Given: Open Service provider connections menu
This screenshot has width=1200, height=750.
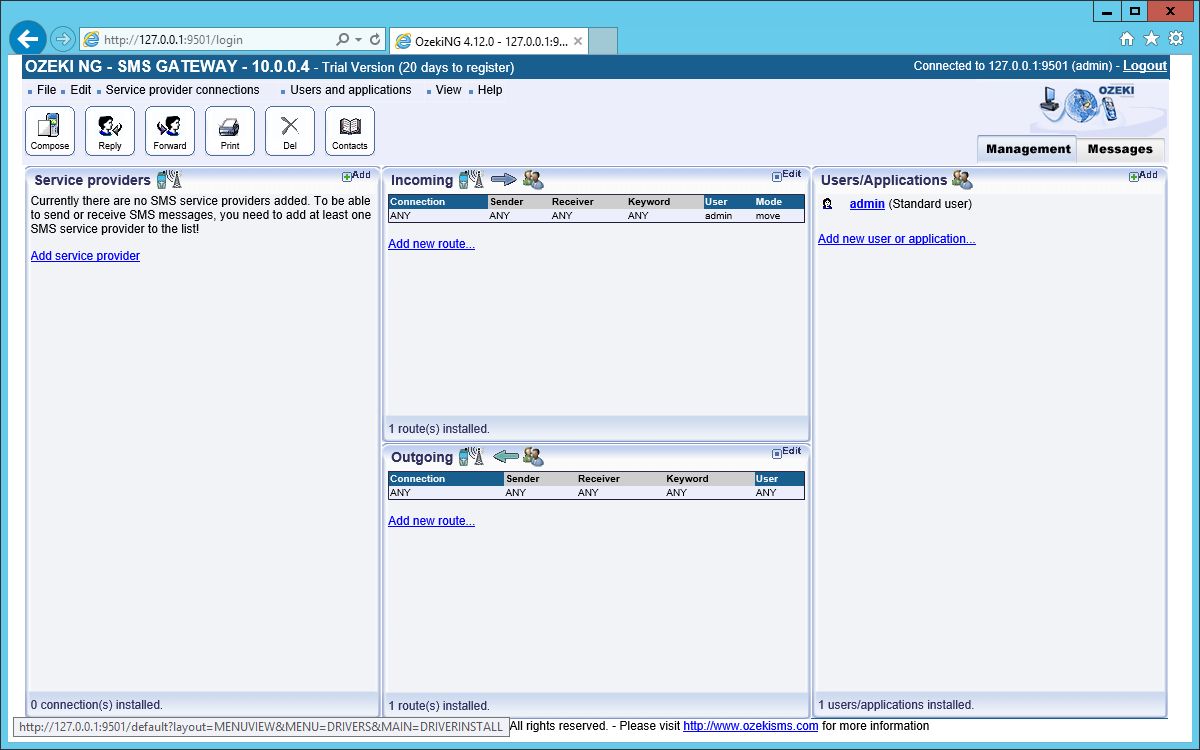Looking at the screenshot, I should tap(182, 90).
